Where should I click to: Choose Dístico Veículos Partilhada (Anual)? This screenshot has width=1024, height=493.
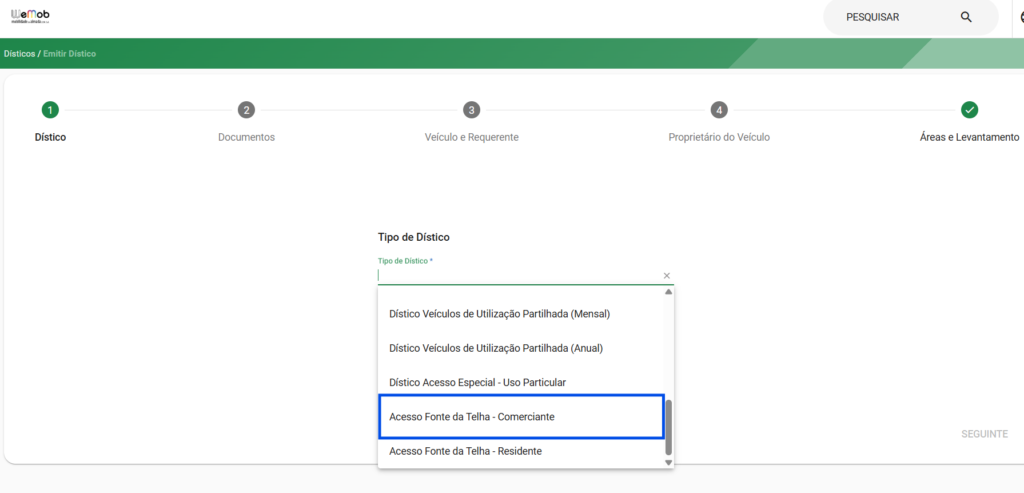[x=520, y=348]
